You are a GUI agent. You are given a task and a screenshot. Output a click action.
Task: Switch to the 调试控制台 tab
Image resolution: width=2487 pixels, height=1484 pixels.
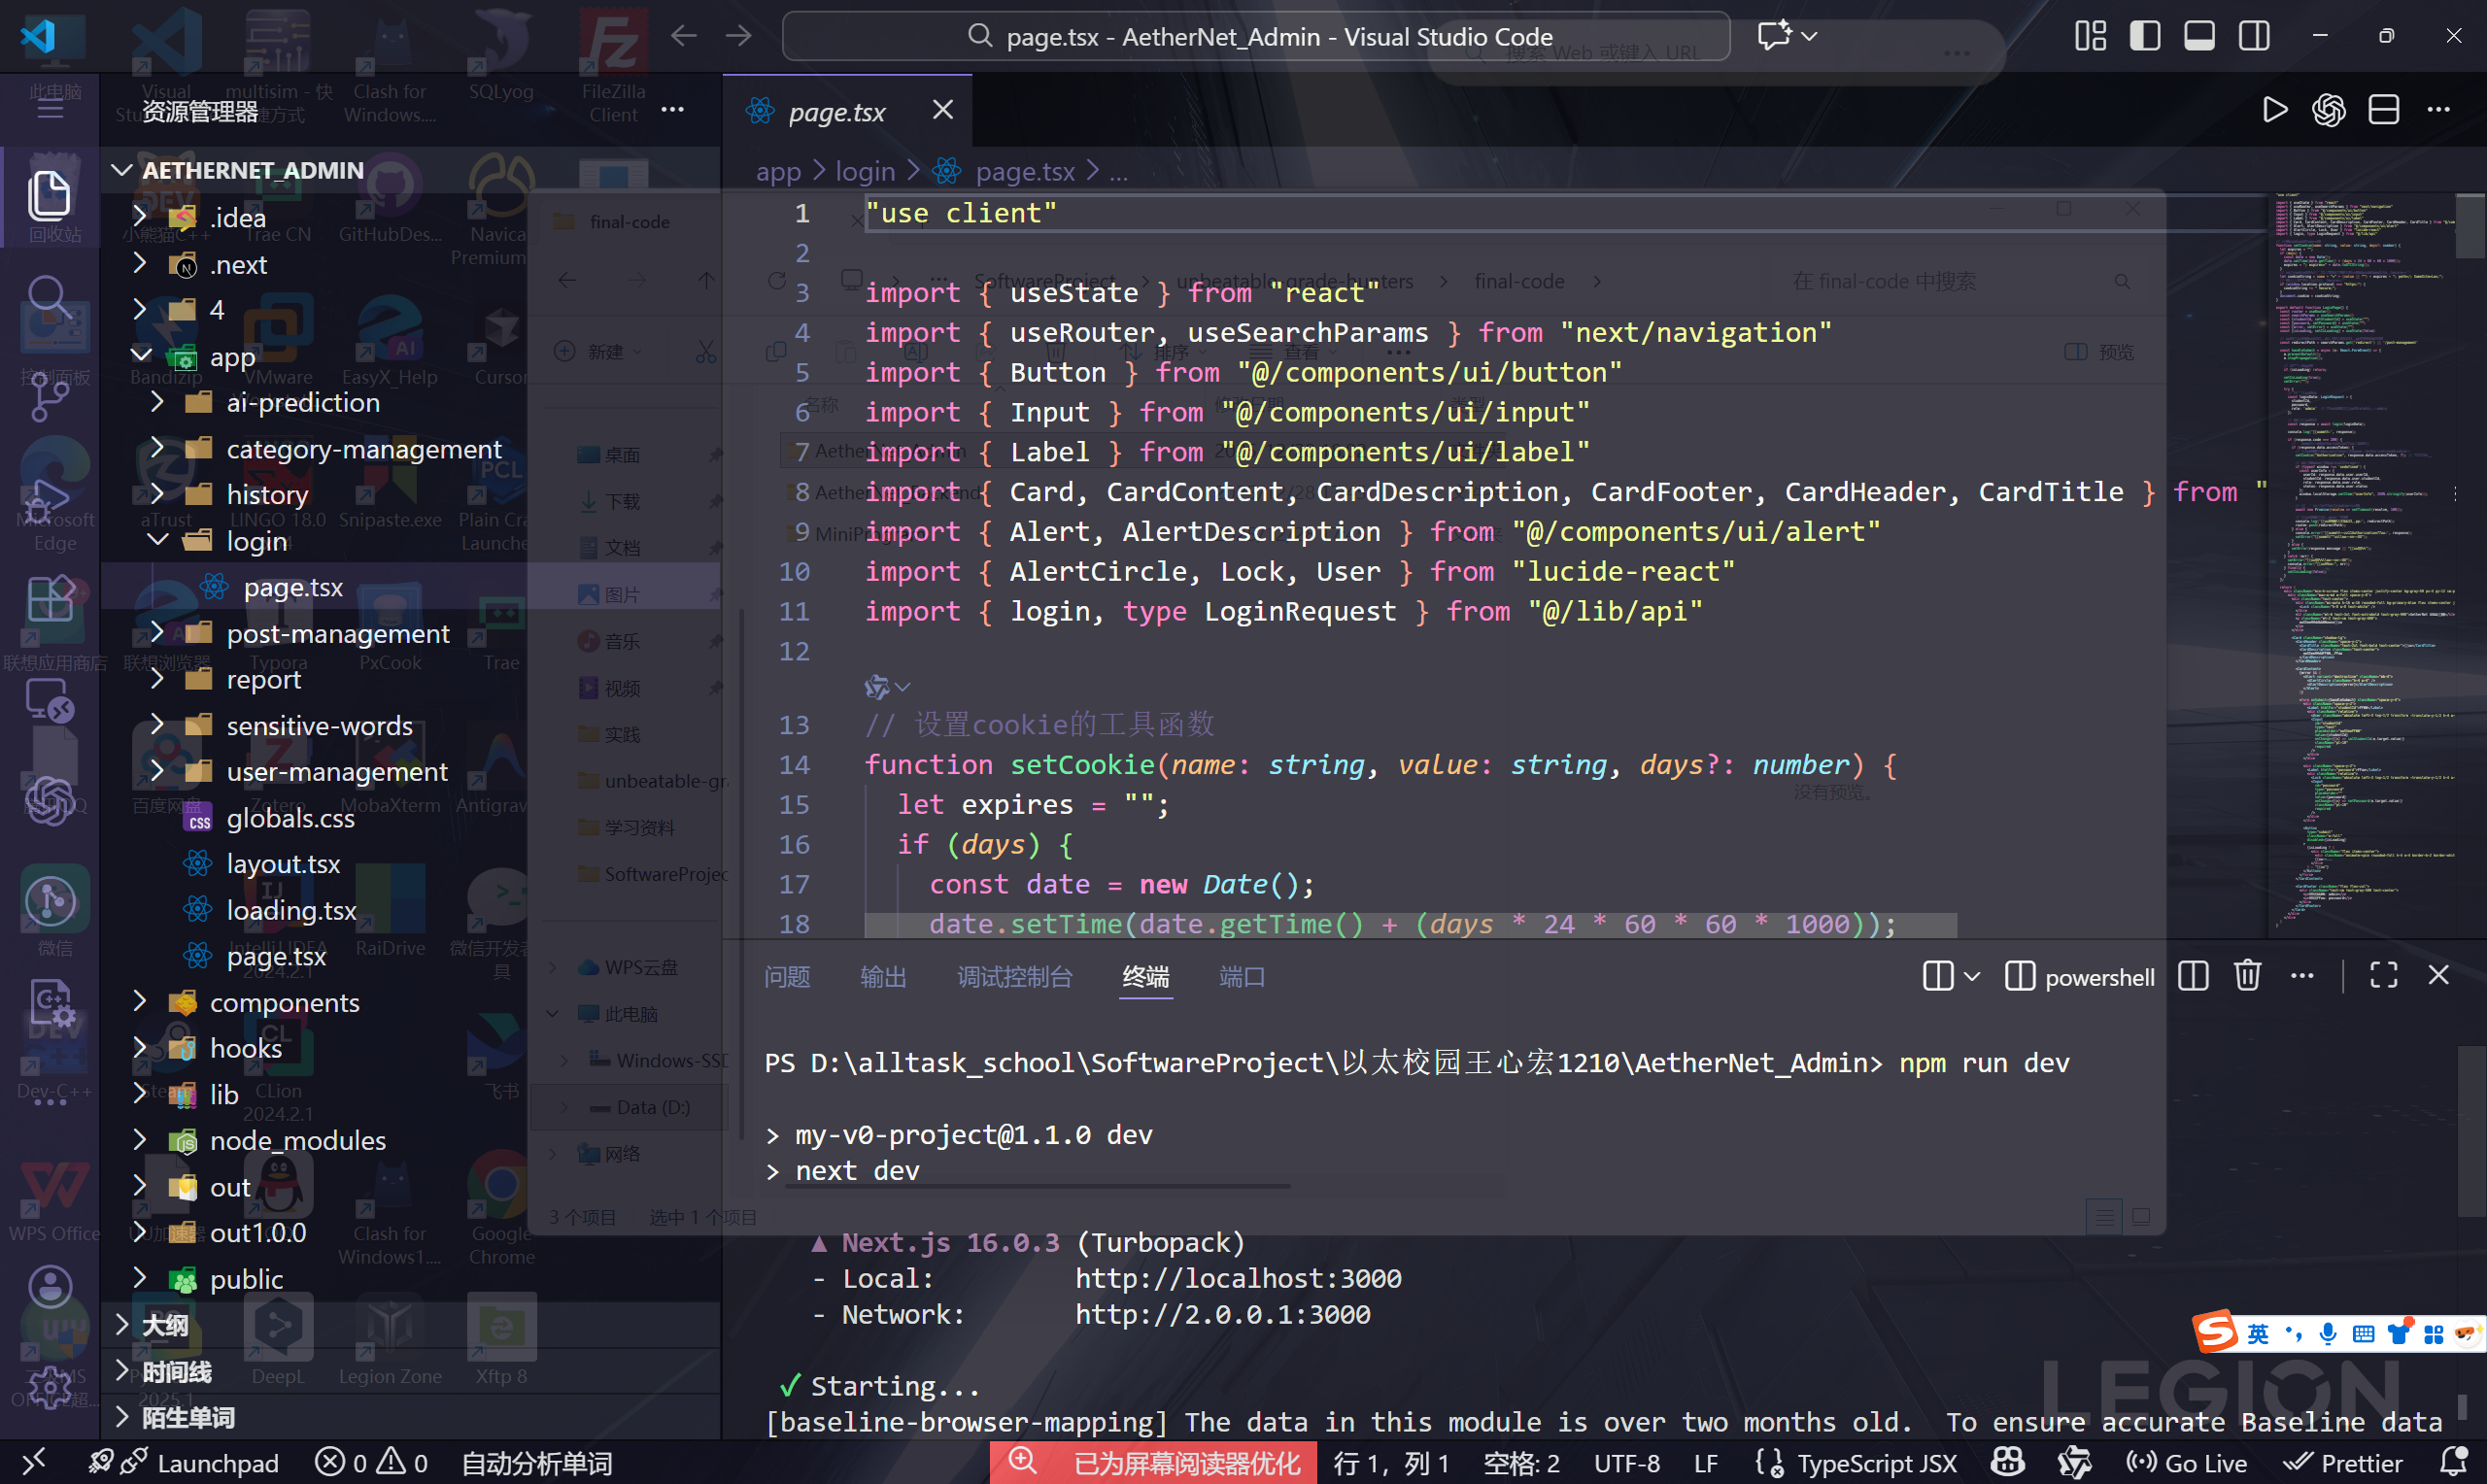pos(1014,977)
